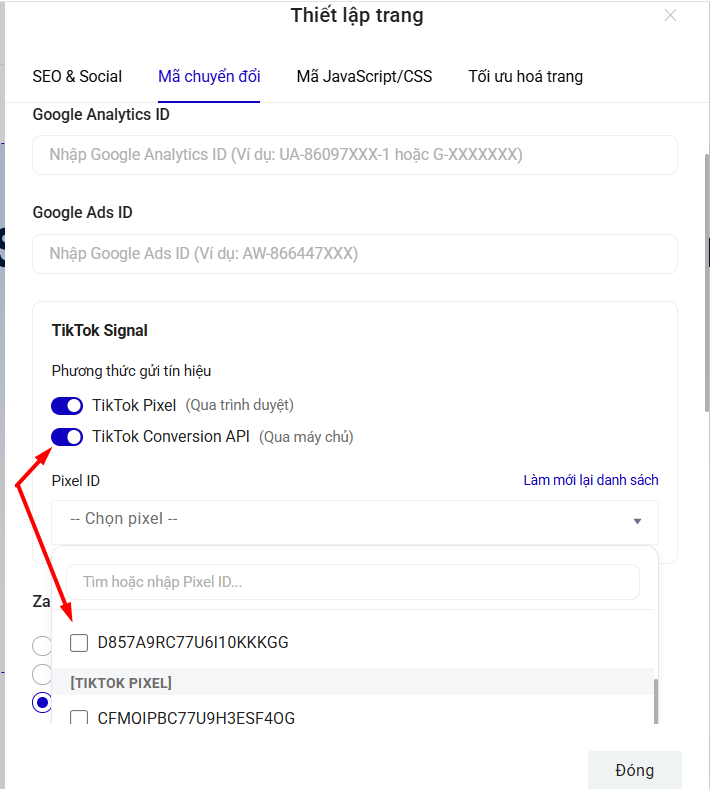Tick the CFMOIPBC77U9H3ESF4OG pixel checkbox
The image size is (710, 789).
click(x=79, y=717)
